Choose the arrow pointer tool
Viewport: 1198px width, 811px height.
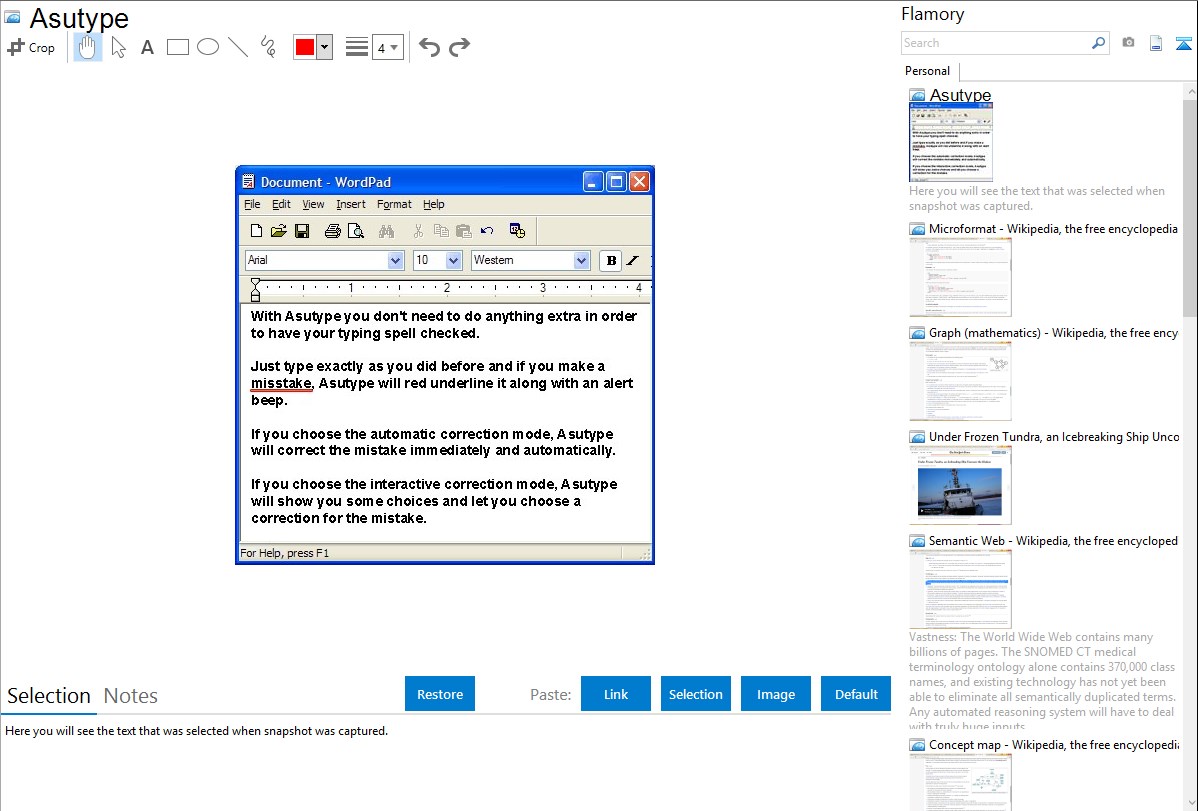pyautogui.click(x=118, y=47)
